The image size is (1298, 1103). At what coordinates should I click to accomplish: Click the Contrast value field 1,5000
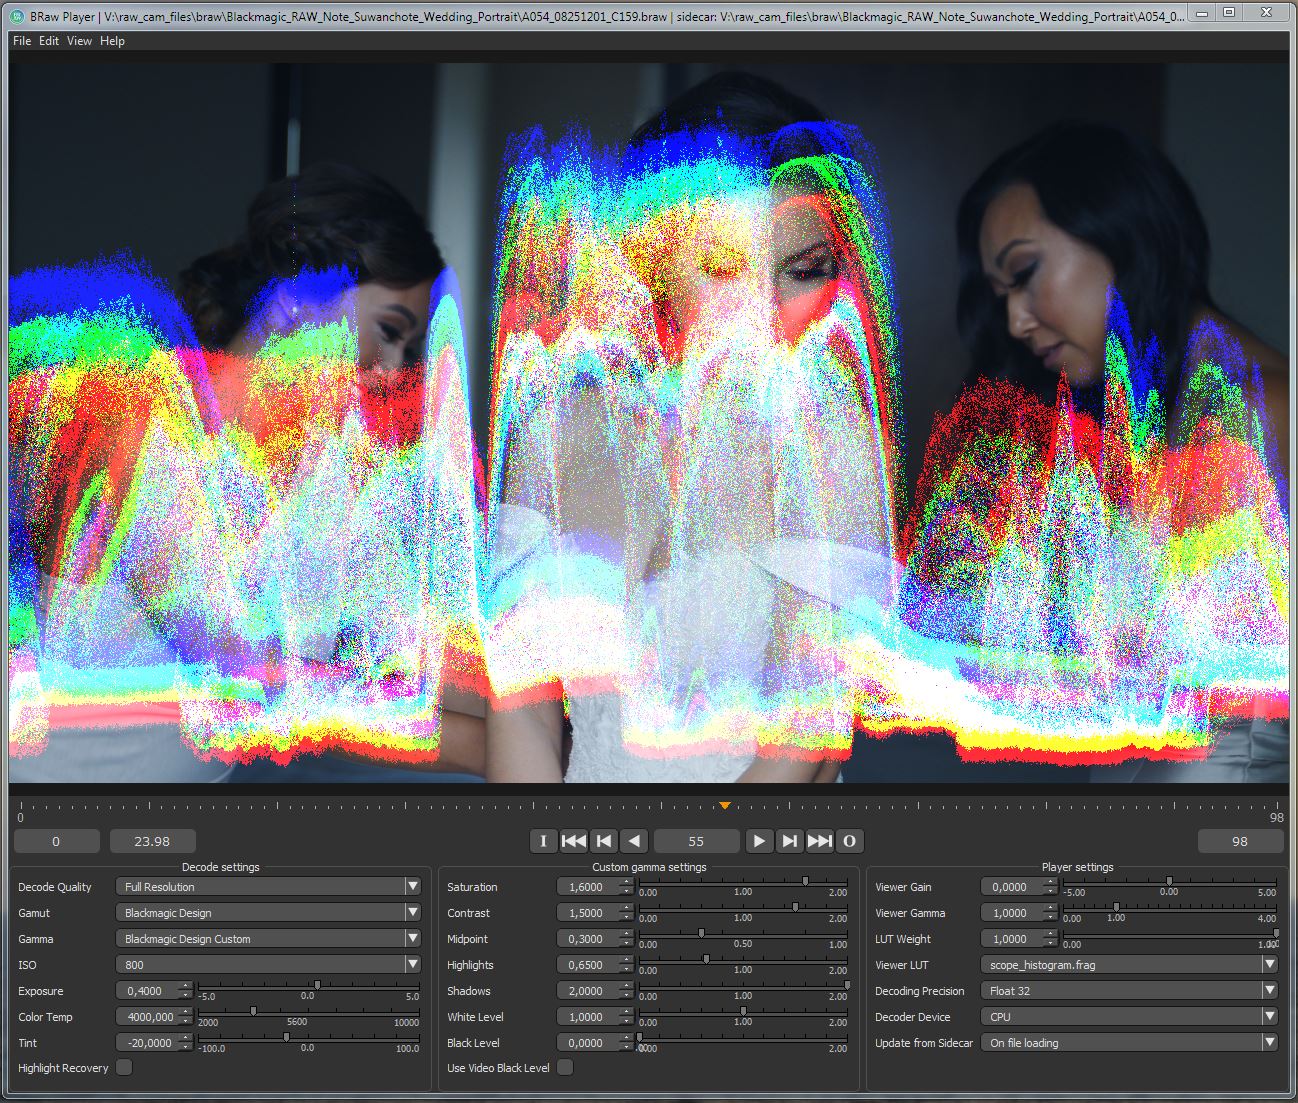[595, 912]
